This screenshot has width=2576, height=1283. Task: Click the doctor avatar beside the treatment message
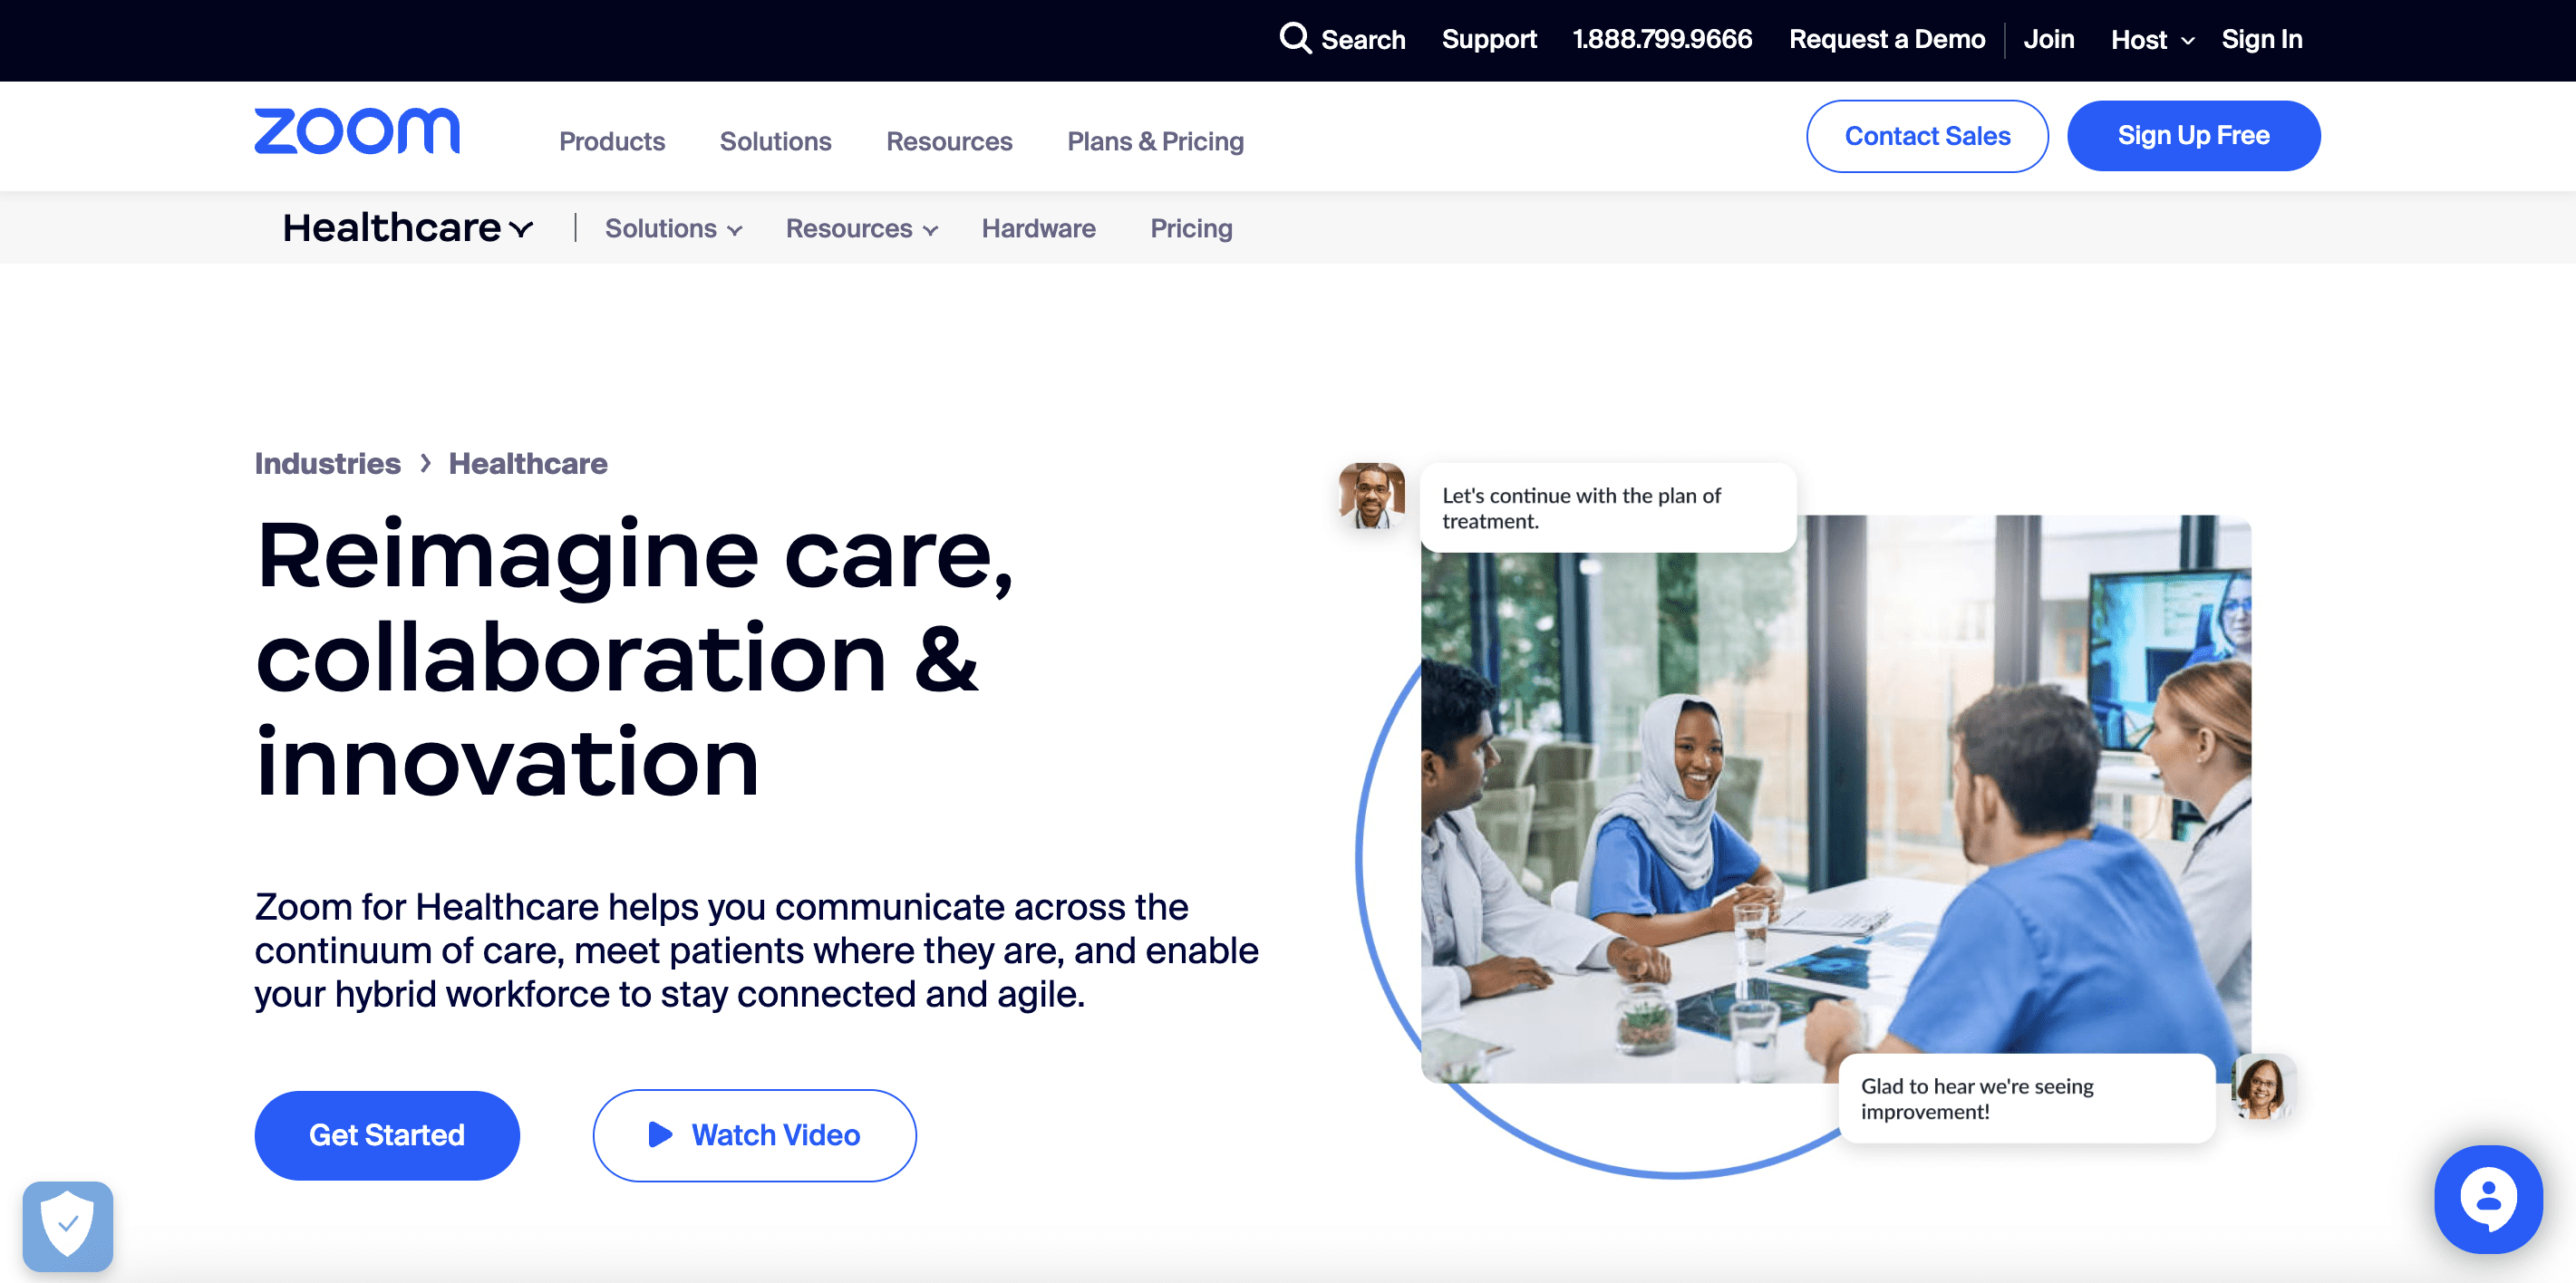(1371, 495)
